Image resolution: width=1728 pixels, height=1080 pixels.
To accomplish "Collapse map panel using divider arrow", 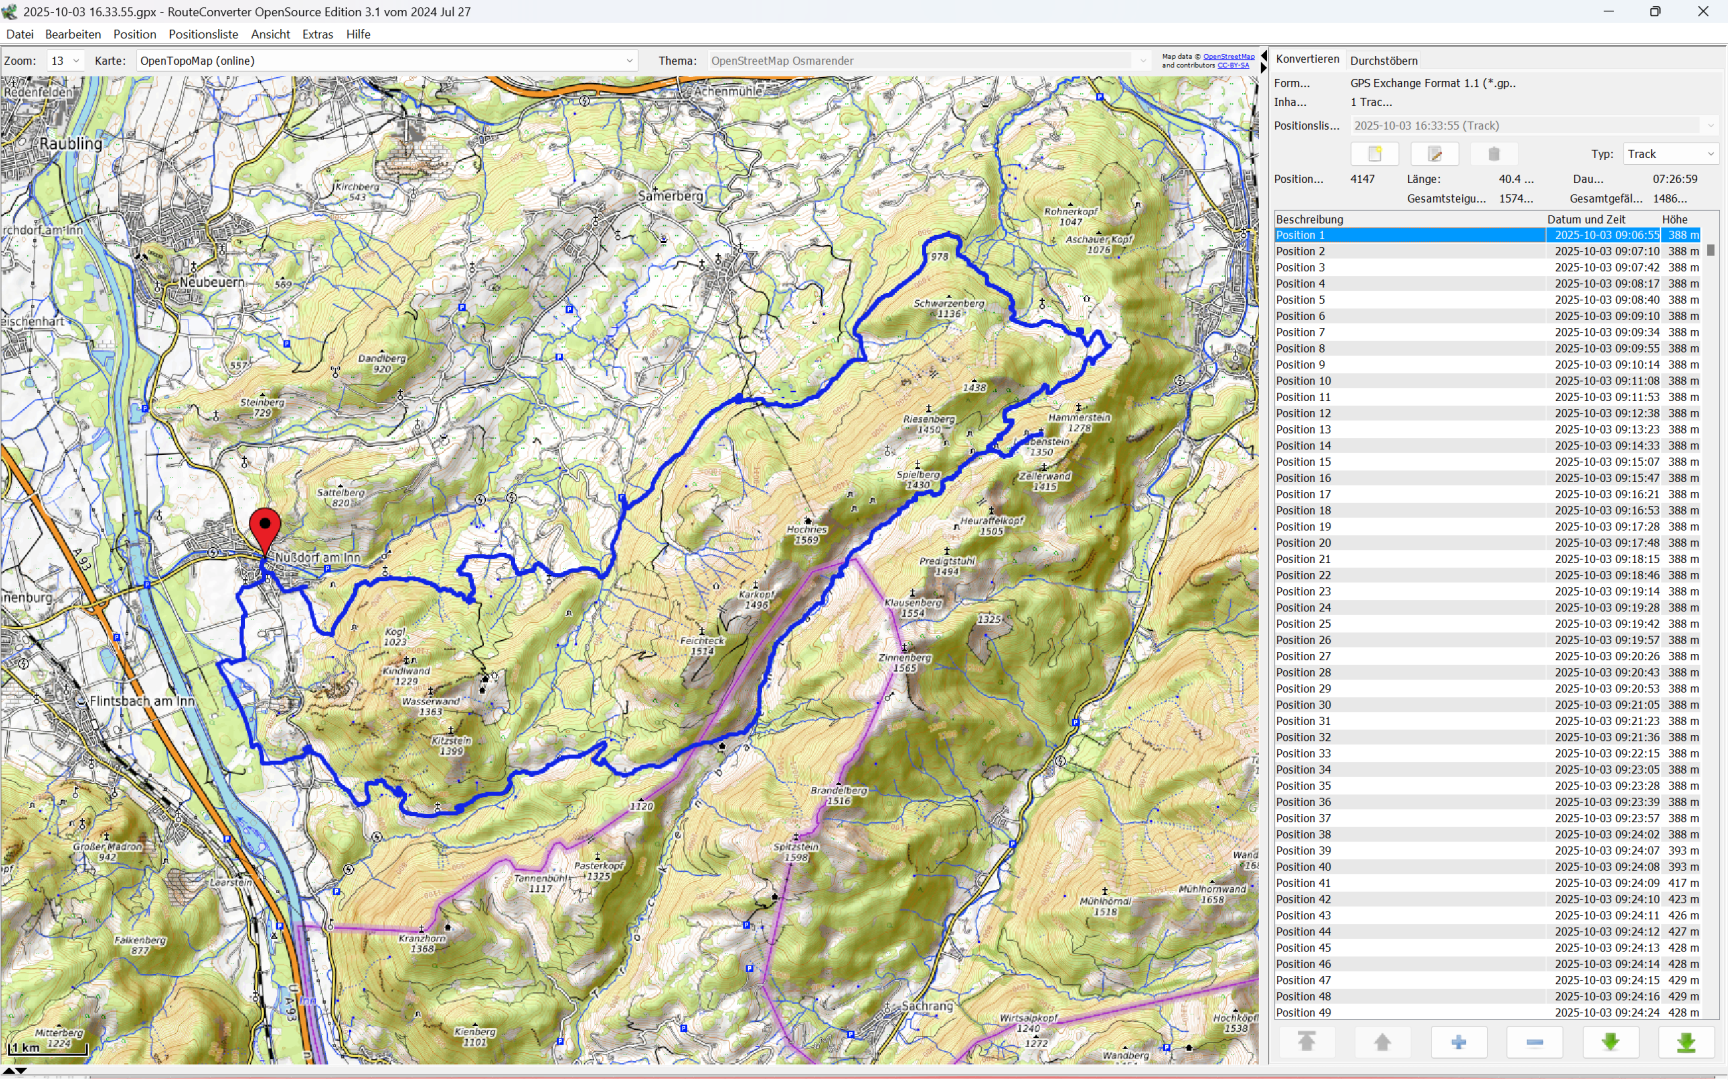I will tap(1263, 55).
